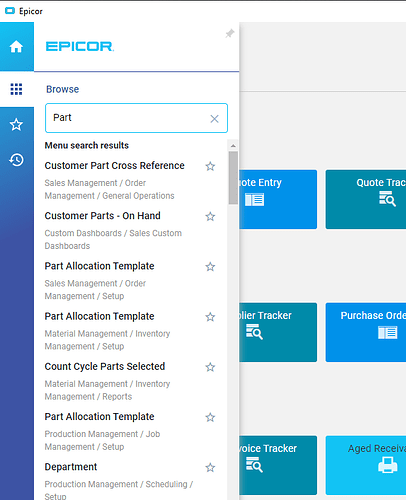Open Count Cycle Parts Selected report

click(x=105, y=366)
